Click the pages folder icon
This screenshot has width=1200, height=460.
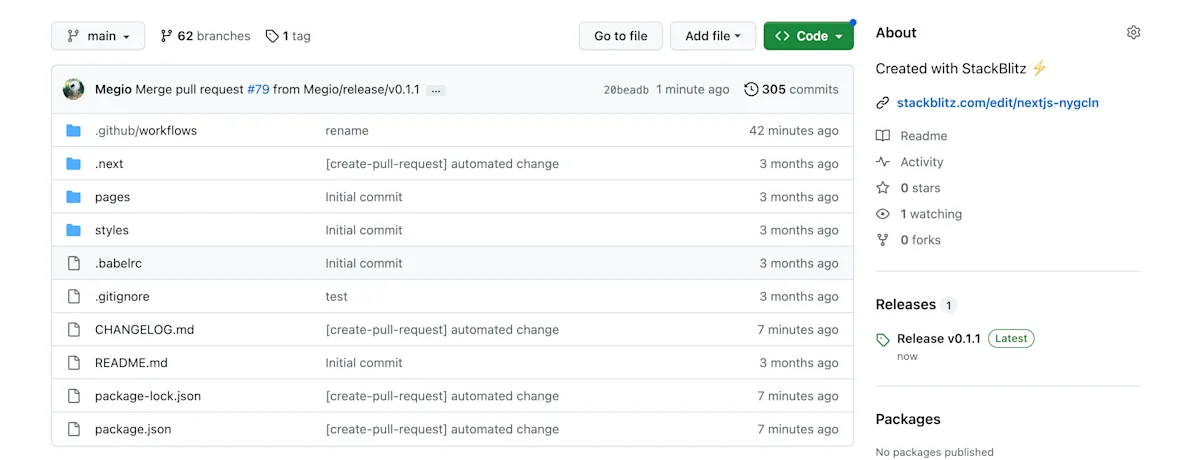[73, 197]
